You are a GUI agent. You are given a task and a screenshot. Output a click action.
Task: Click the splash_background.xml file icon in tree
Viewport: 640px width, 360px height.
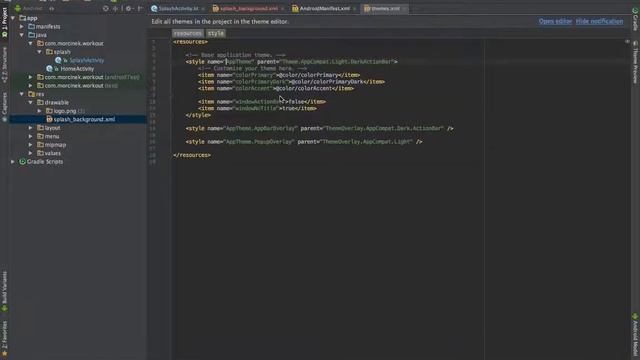pos(49,119)
